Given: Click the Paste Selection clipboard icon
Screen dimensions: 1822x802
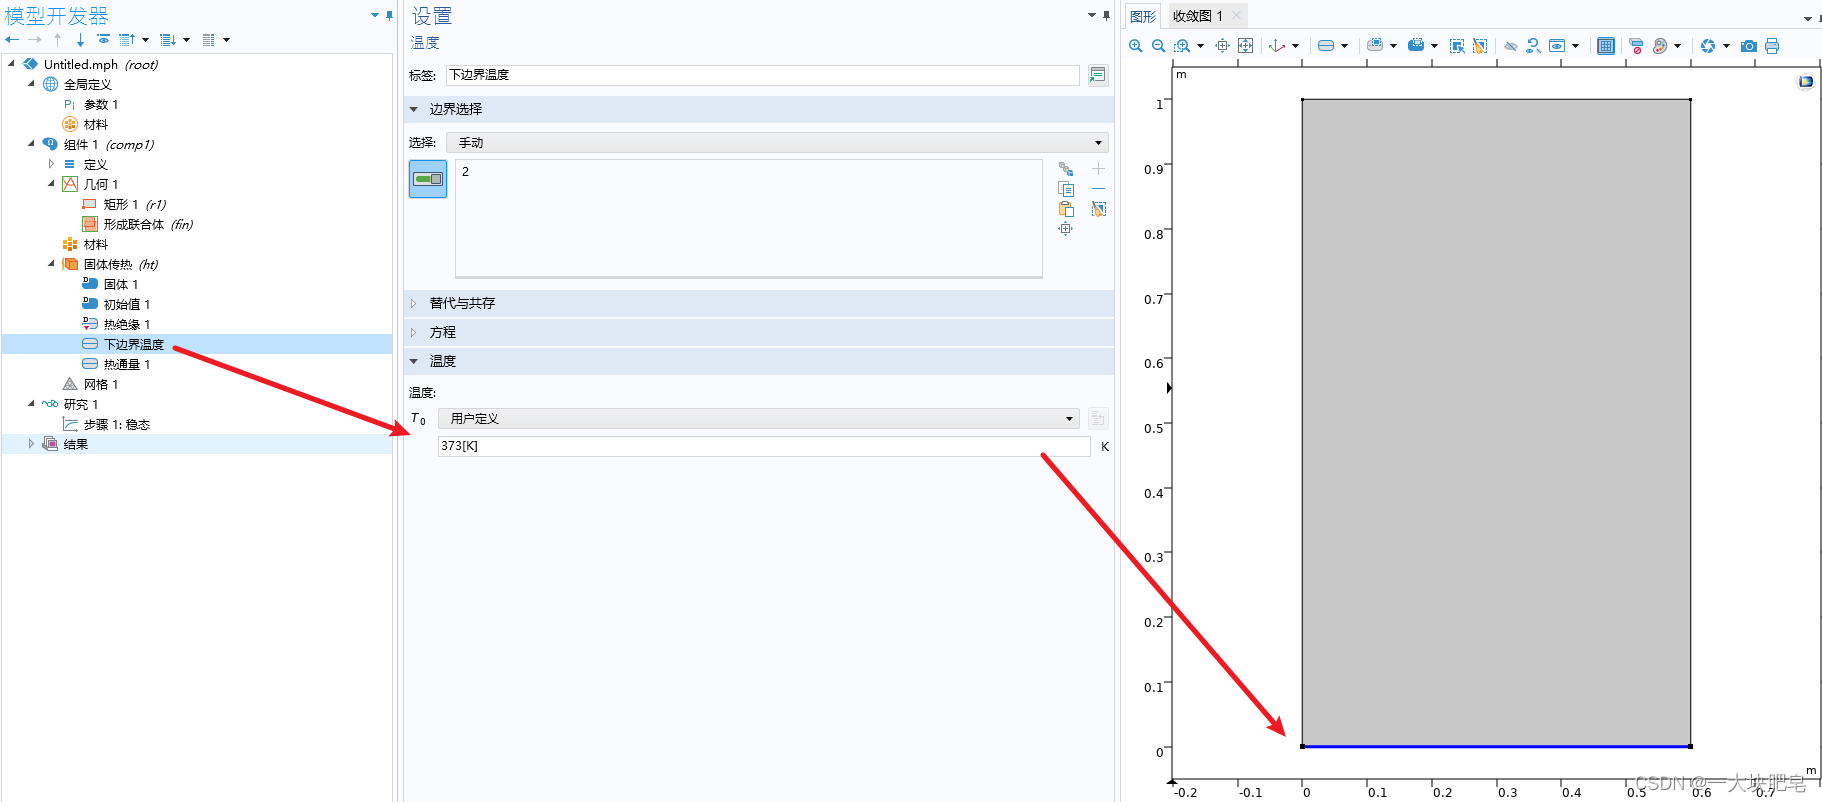Looking at the screenshot, I should (x=1066, y=209).
